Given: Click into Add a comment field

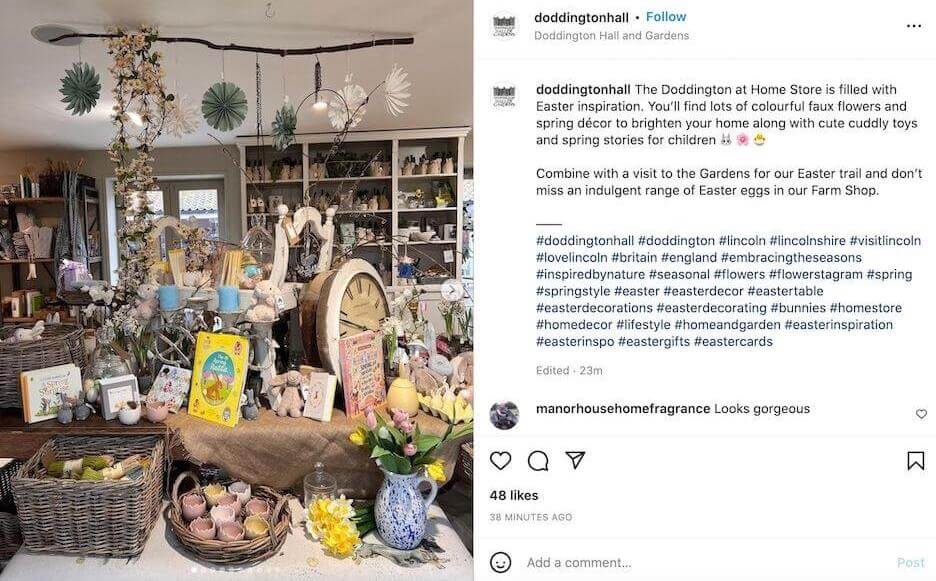Looking at the screenshot, I should (704, 562).
